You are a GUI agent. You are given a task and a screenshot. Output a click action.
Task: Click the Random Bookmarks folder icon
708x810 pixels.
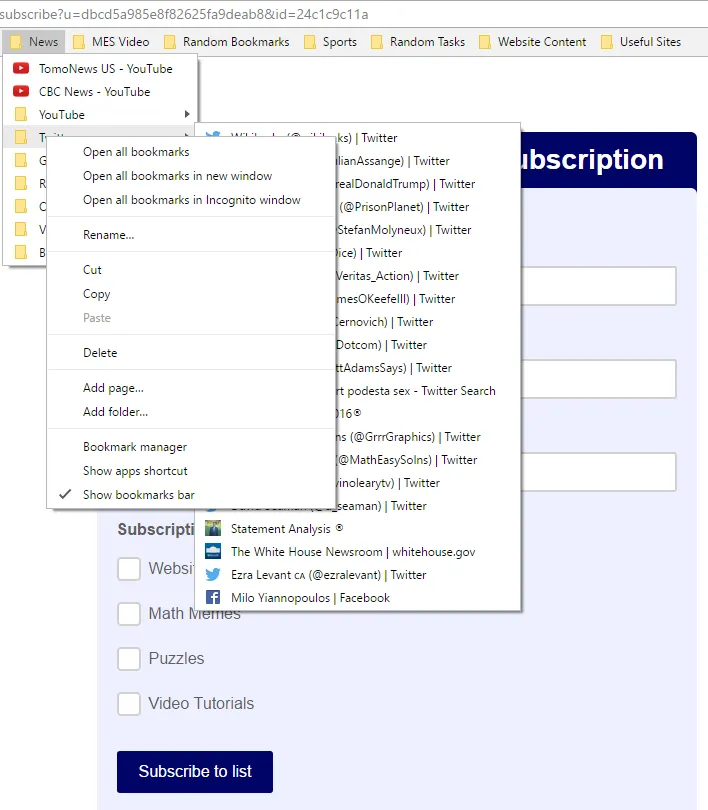(x=170, y=42)
